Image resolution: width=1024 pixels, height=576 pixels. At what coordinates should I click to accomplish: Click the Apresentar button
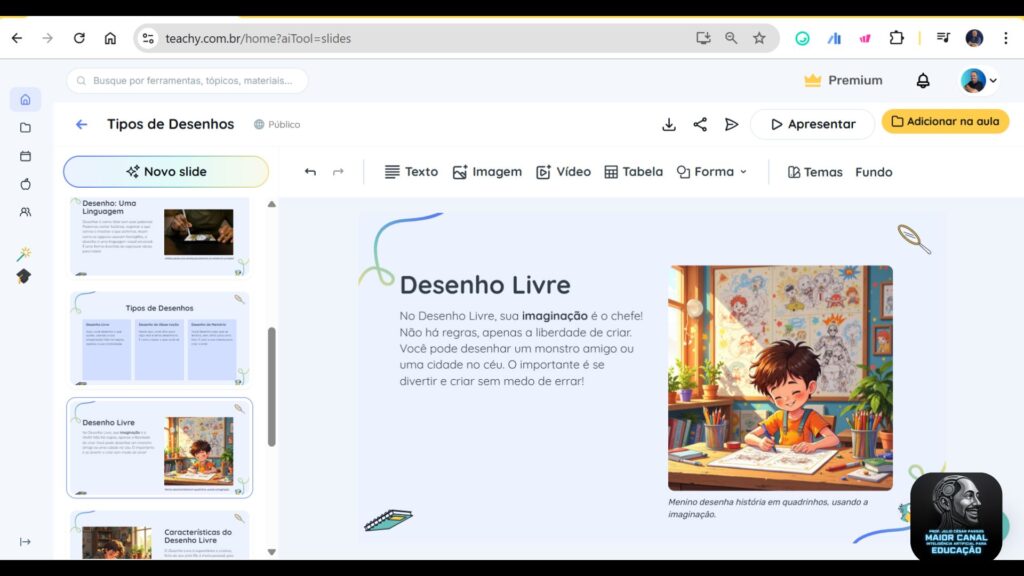(x=812, y=124)
